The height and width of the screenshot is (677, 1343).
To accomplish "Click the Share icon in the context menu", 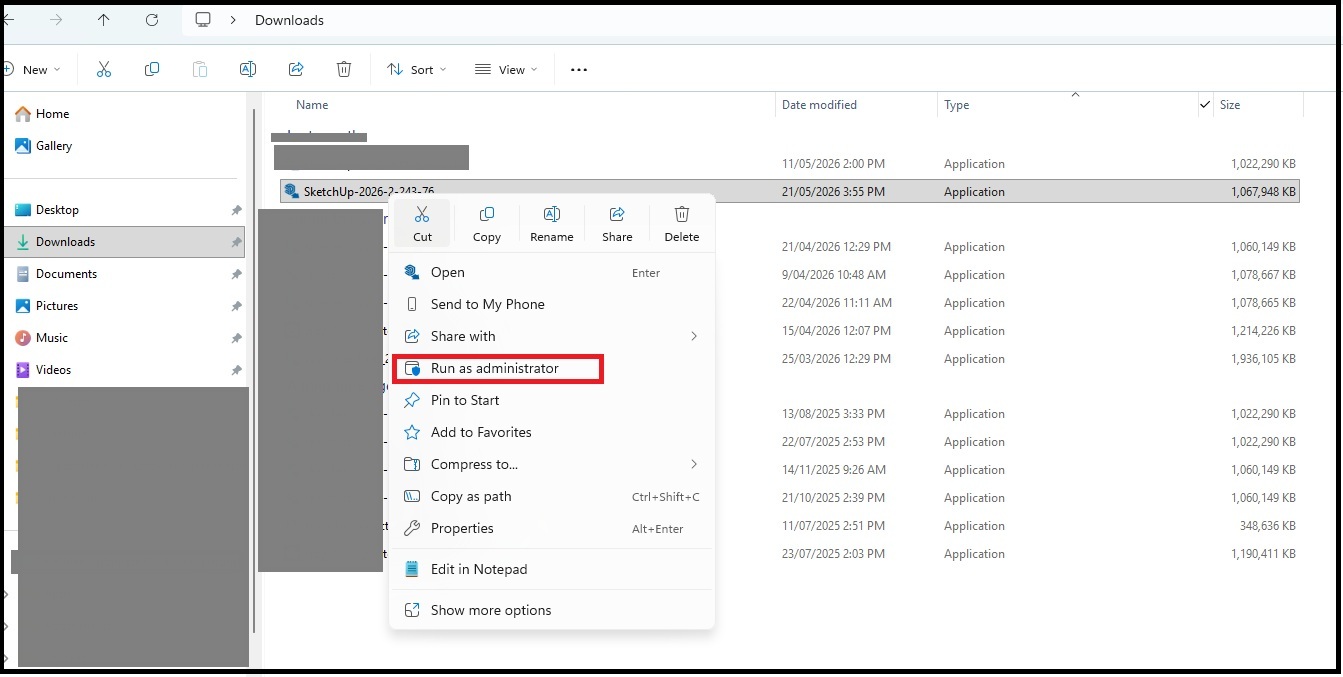I will click(617, 214).
